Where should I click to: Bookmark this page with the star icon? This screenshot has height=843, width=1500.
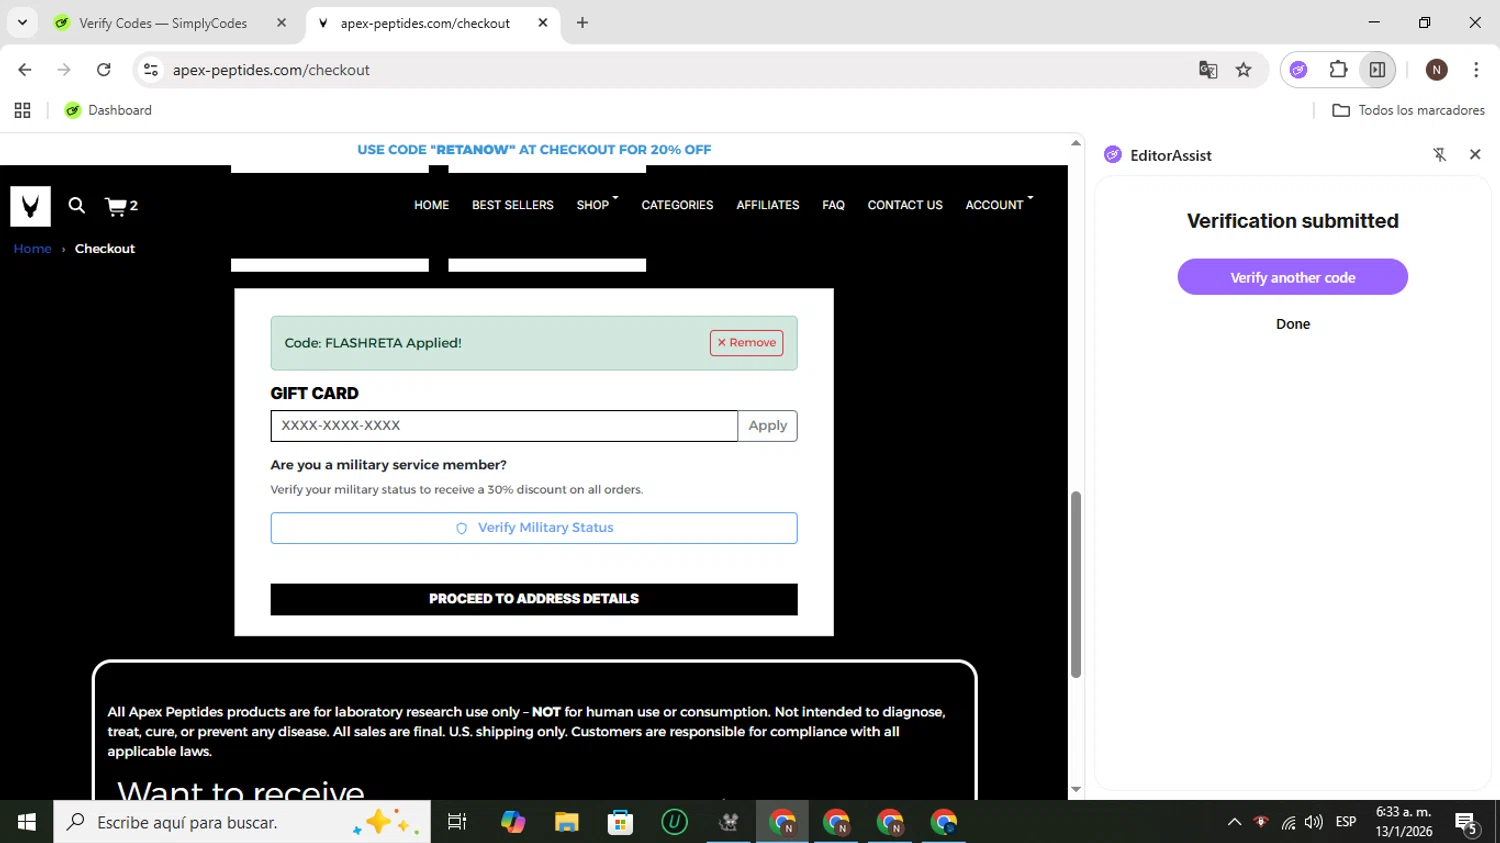pyautogui.click(x=1243, y=70)
